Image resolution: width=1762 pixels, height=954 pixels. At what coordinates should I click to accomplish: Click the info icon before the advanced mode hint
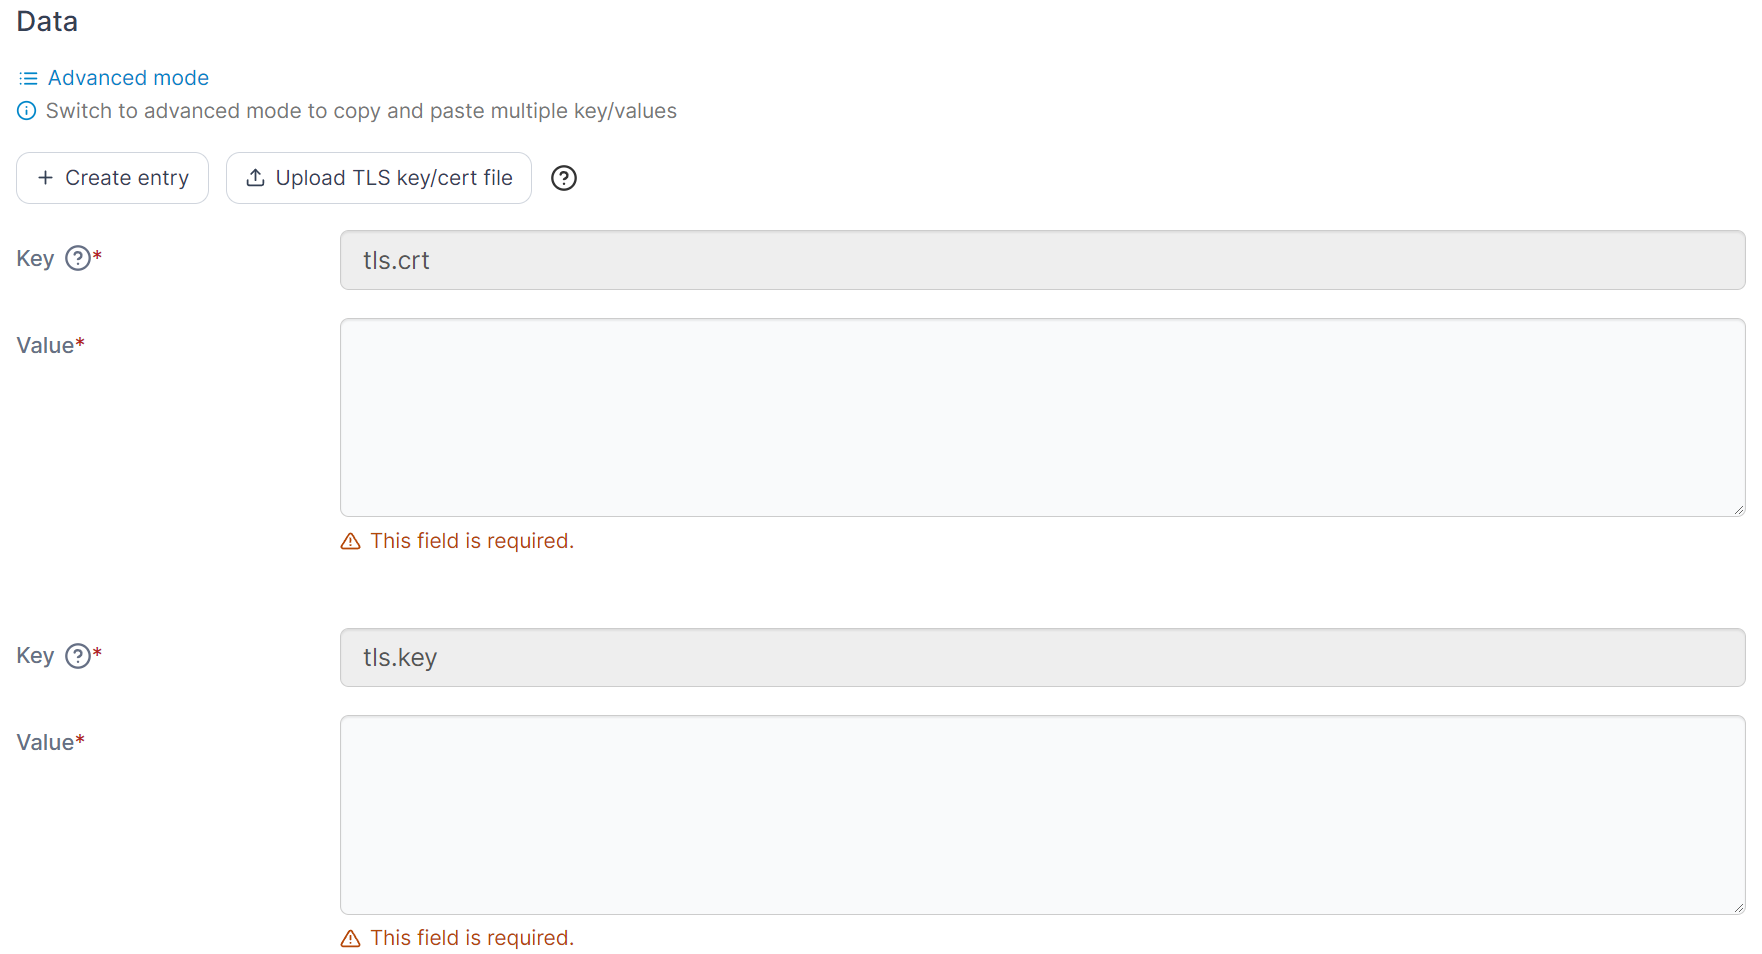[26, 111]
